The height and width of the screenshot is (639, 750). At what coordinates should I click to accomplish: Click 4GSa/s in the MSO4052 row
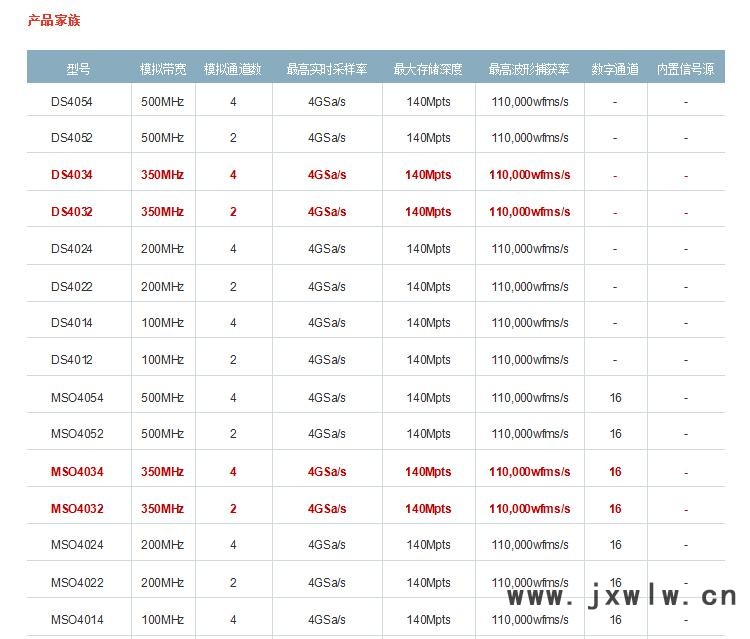click(x=327, y=434)
